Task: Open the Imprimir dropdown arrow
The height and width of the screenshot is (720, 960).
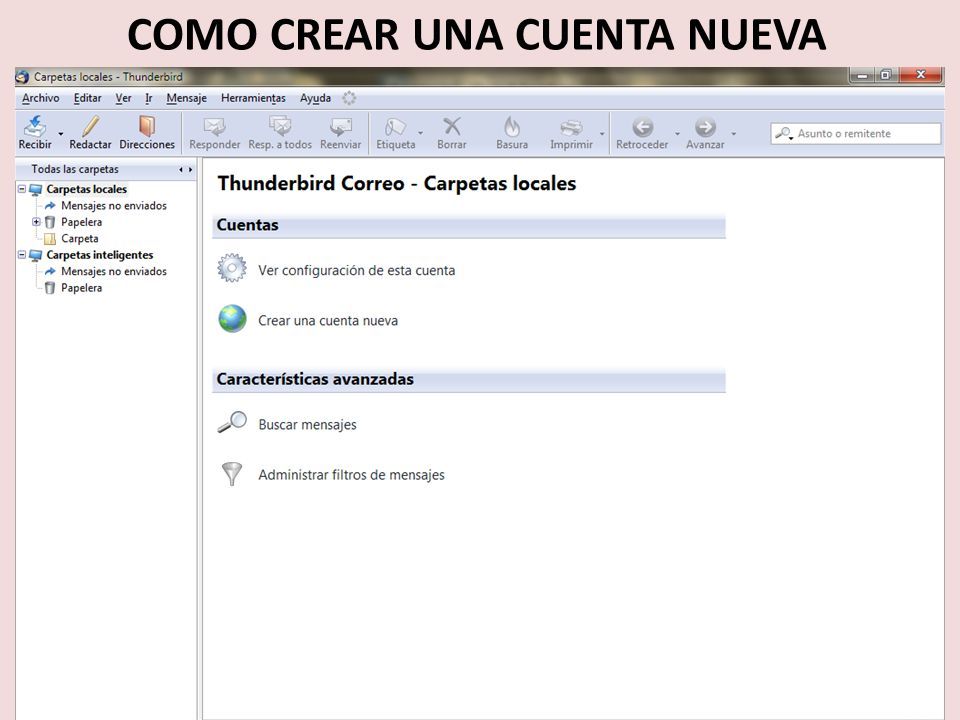Action: pos(602,133)
